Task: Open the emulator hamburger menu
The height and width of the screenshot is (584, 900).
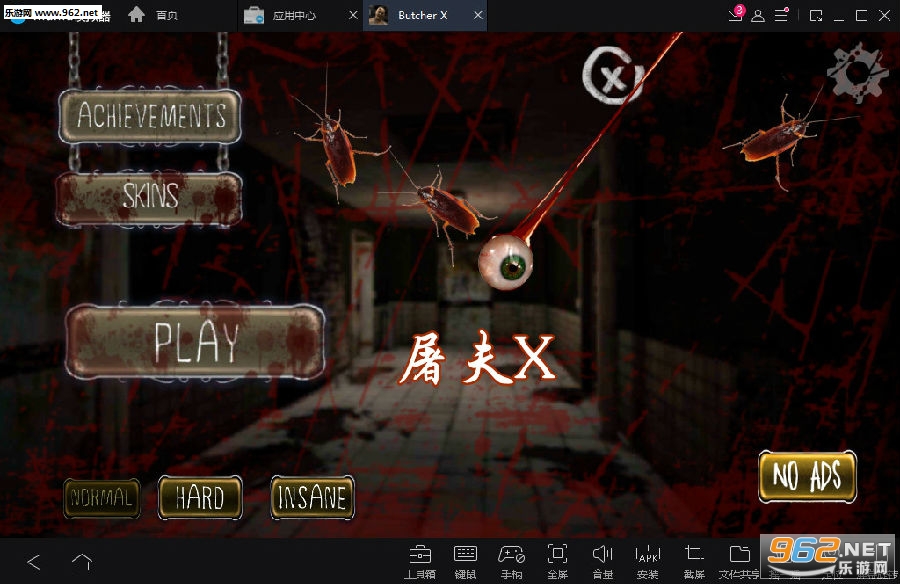Action: click(x=781, y=15)
